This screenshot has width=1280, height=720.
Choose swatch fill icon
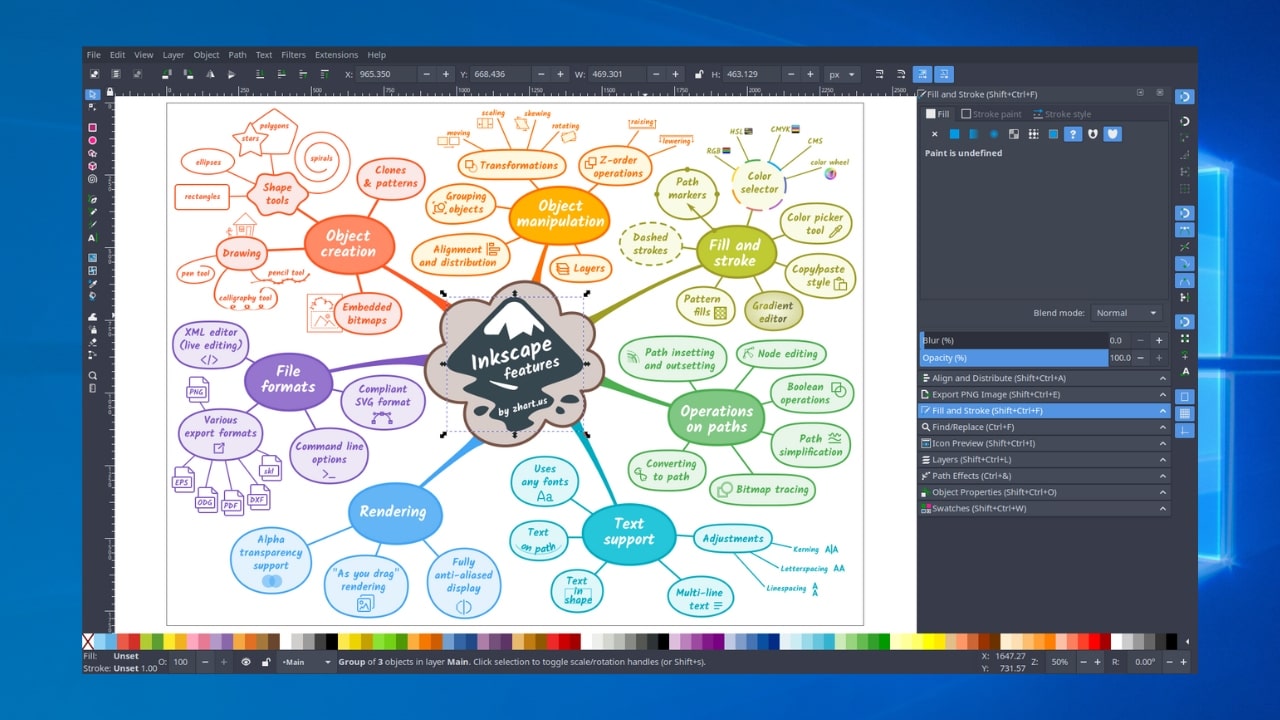click(x=1053, y=134)
